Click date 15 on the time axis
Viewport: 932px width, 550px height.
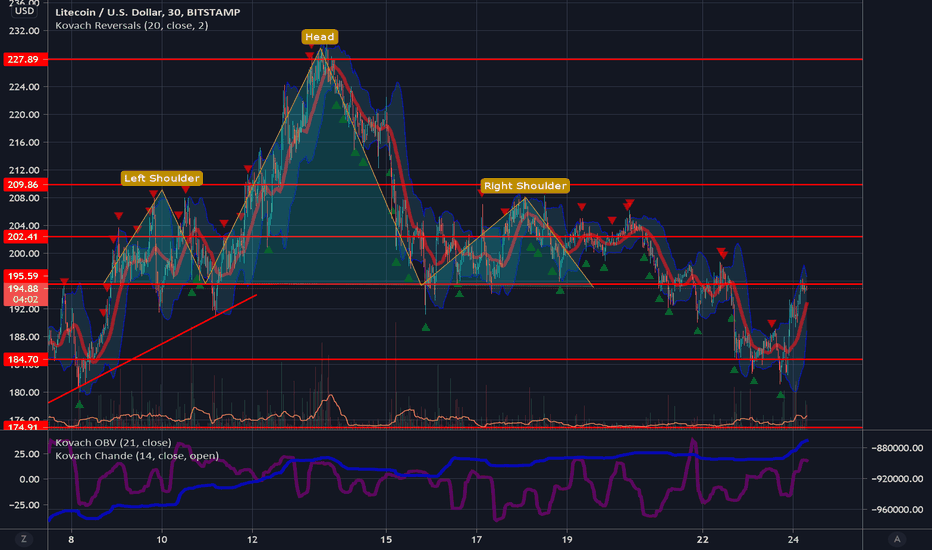tap(386, 539)
